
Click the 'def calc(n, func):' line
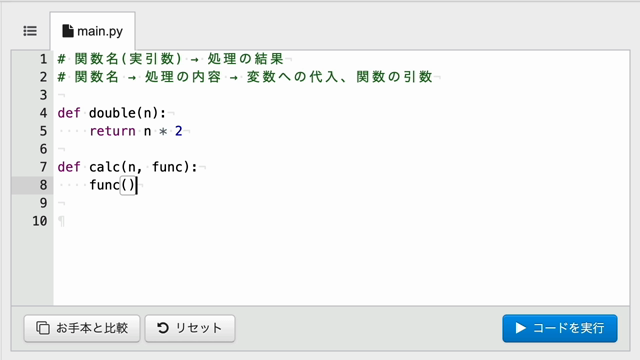click(x=127, y=167)
